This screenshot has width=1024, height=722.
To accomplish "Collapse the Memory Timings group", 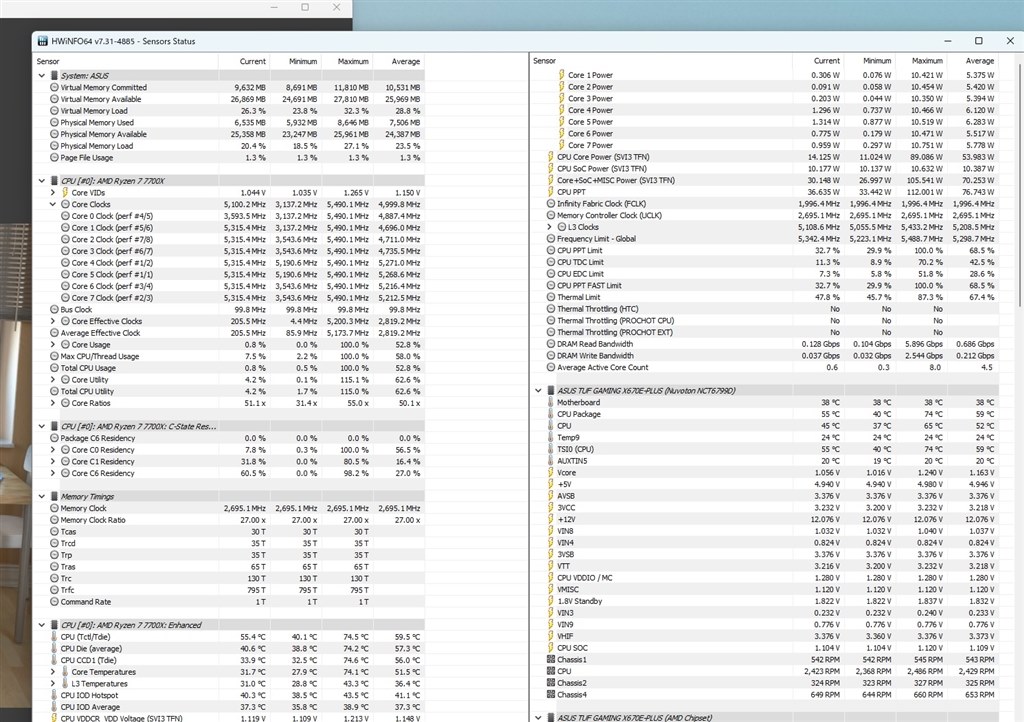I will [x=42, y=497].
